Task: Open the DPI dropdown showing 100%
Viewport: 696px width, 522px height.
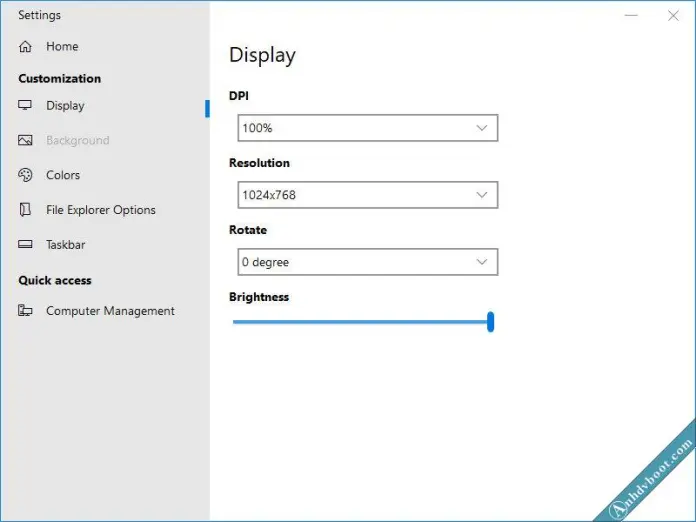Action: [x=368, y=128]
